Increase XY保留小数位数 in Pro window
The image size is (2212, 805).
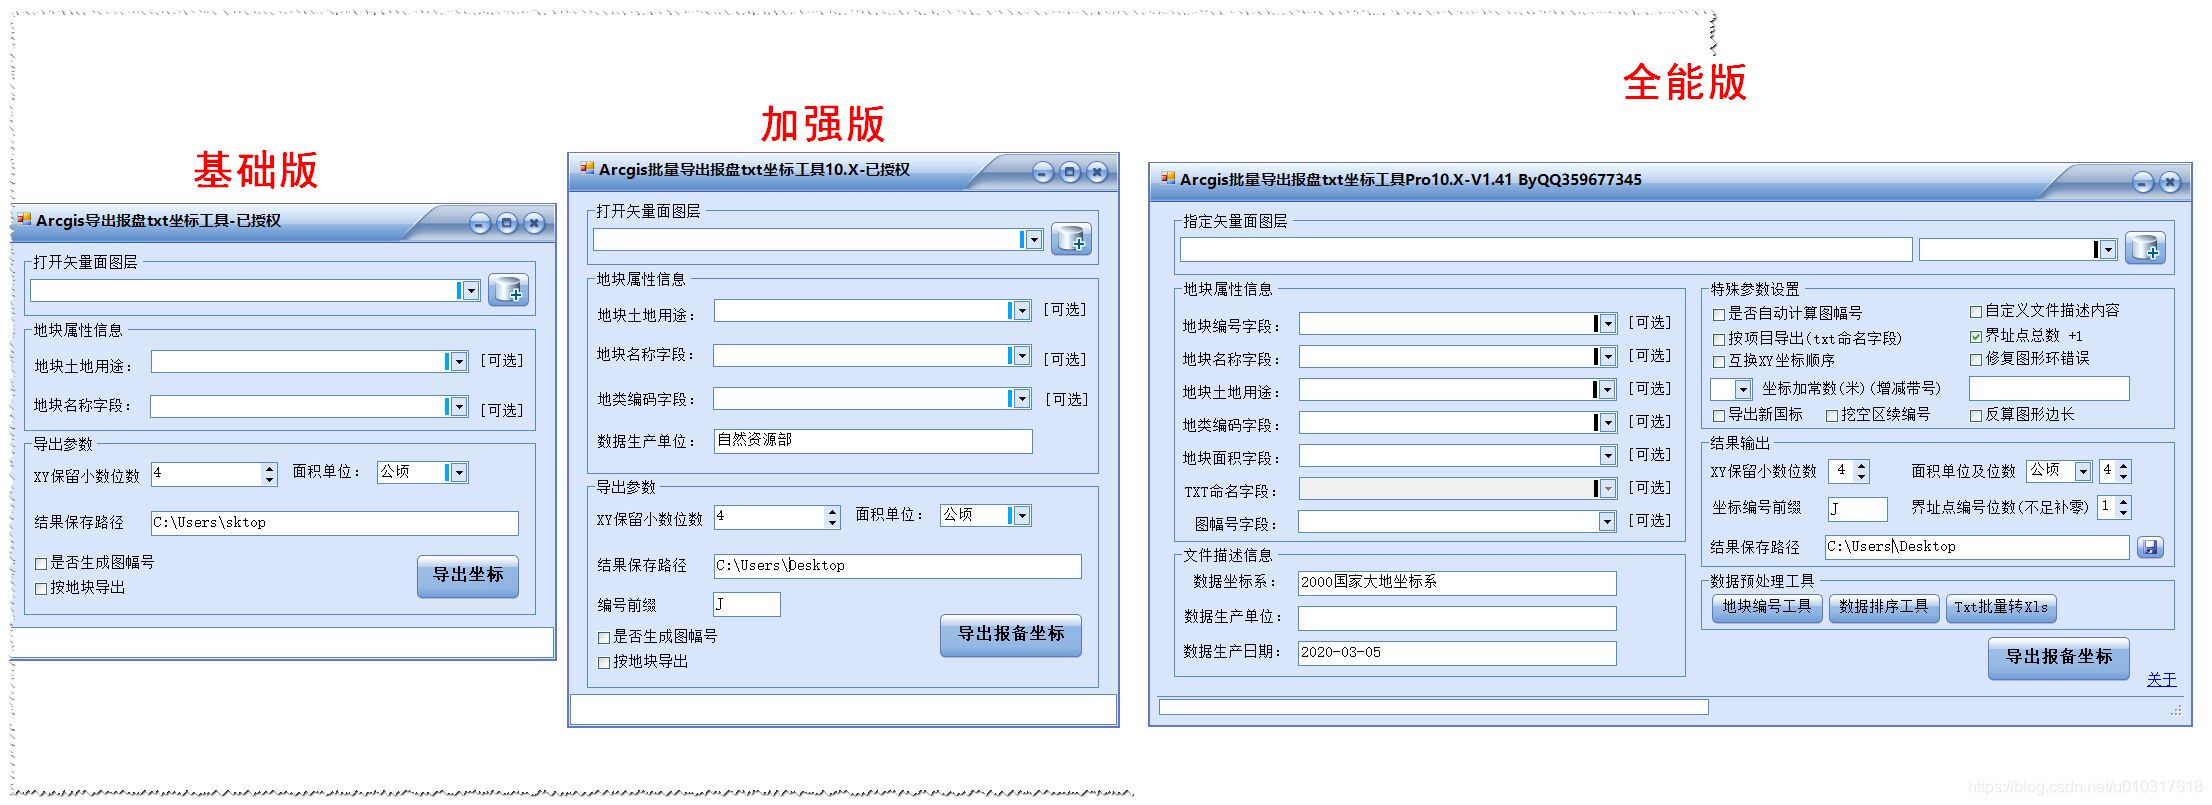coord(1860,466)
